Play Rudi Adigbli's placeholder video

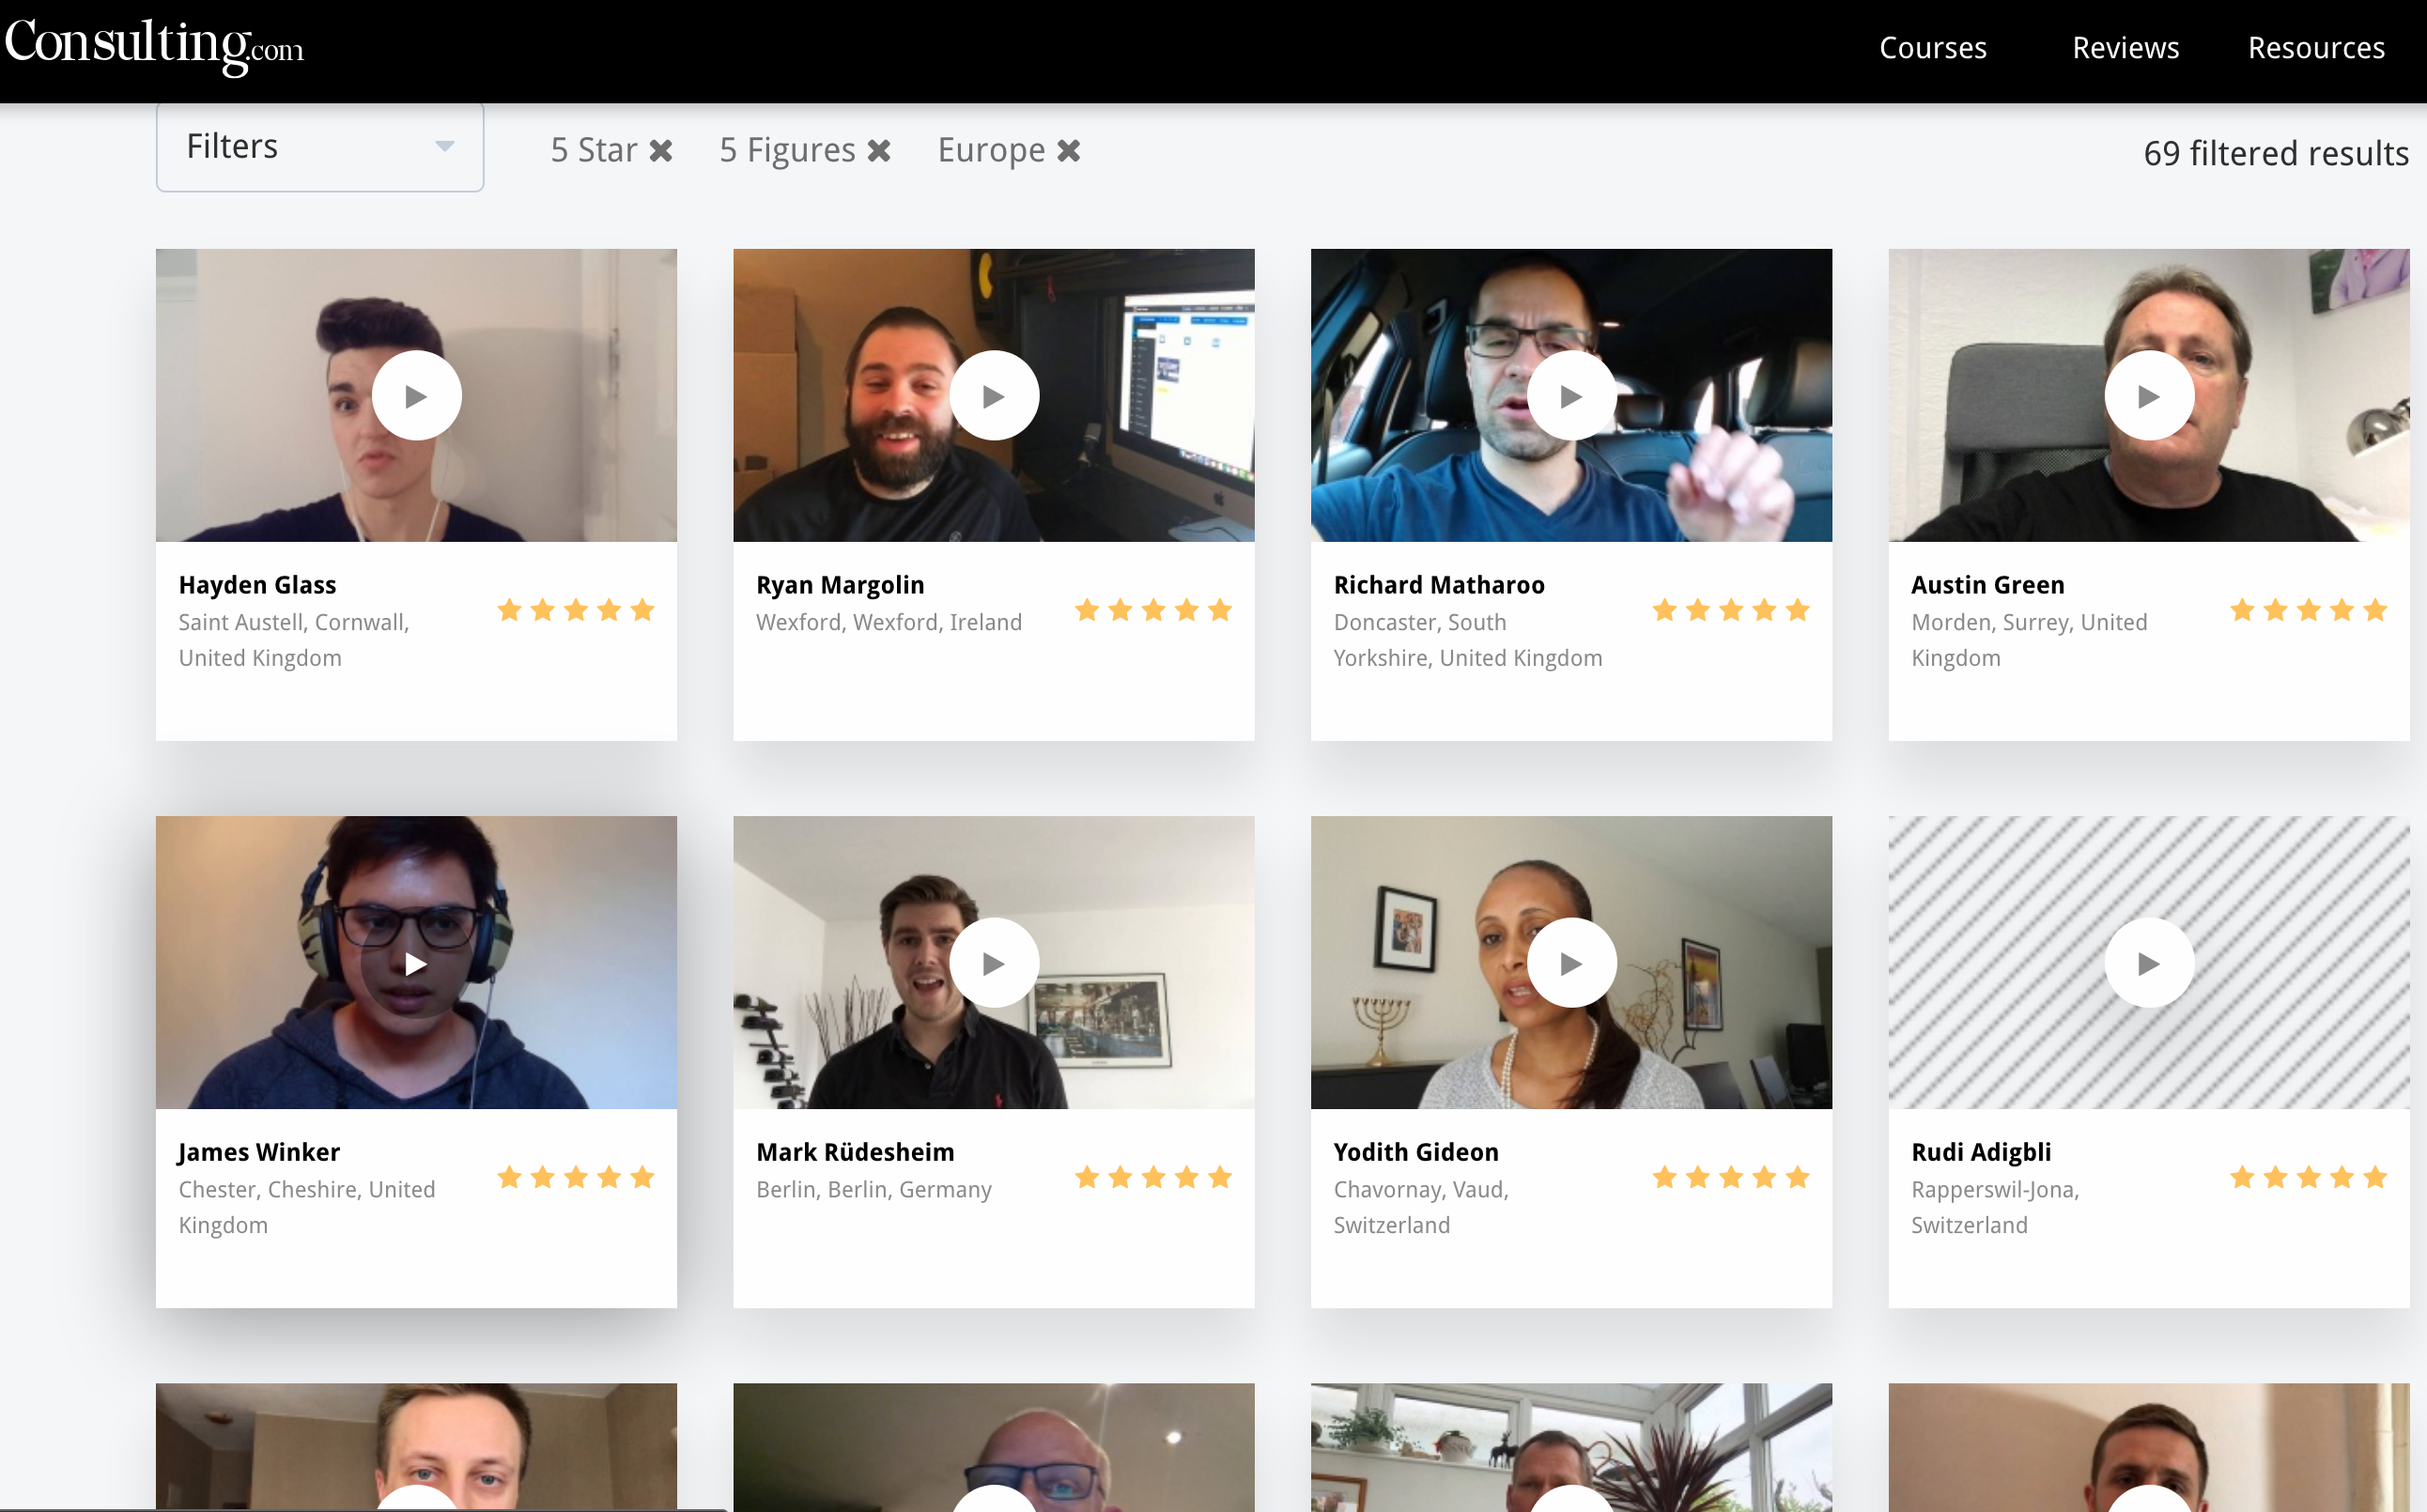[x=2148, y=964]
